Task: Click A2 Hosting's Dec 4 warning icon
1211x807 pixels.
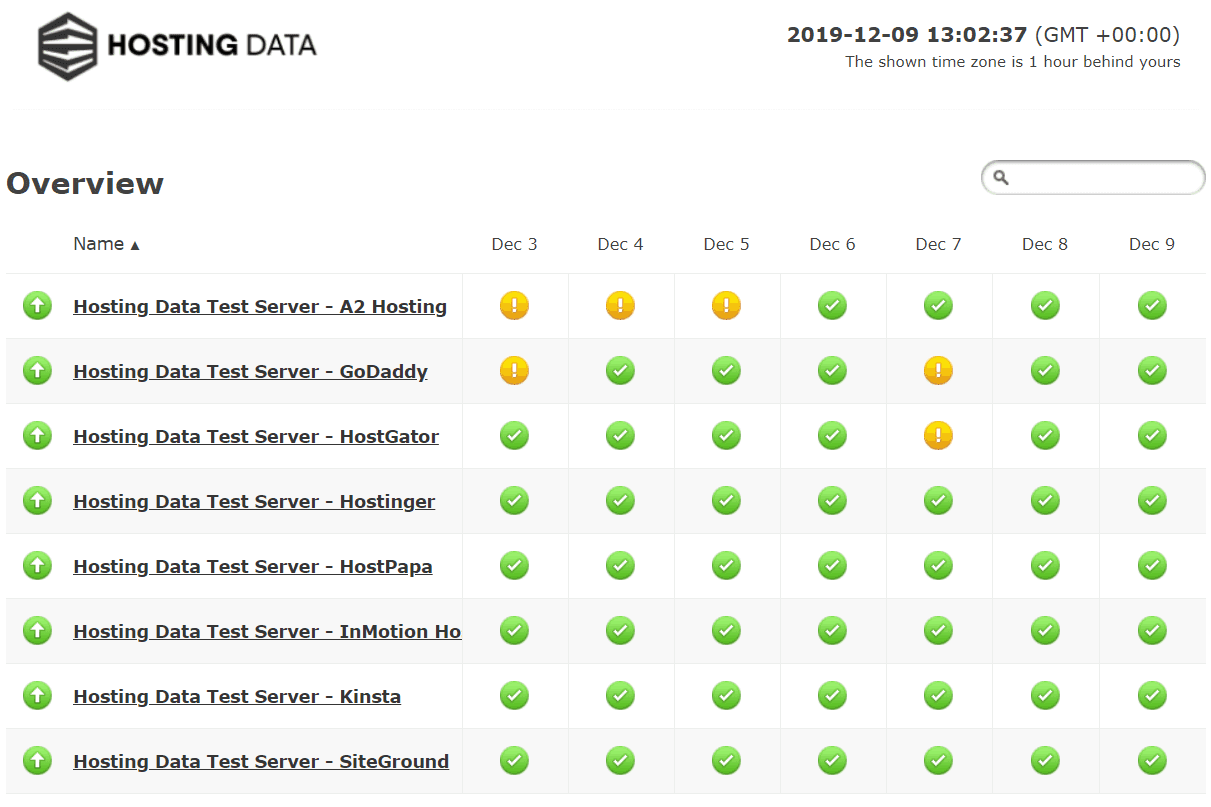Action: pyautogui.click(x=620, y=306)
